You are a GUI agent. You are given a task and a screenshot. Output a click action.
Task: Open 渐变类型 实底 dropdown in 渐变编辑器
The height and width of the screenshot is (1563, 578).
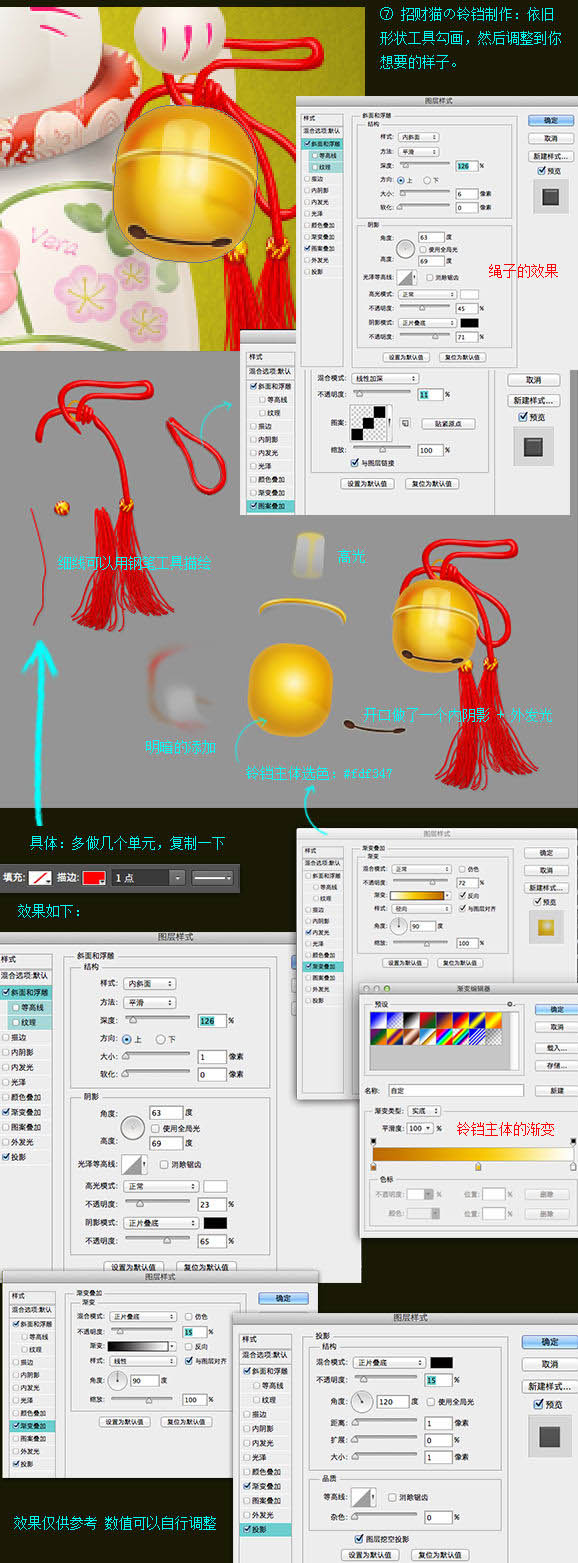click(x=424, y=1110)
